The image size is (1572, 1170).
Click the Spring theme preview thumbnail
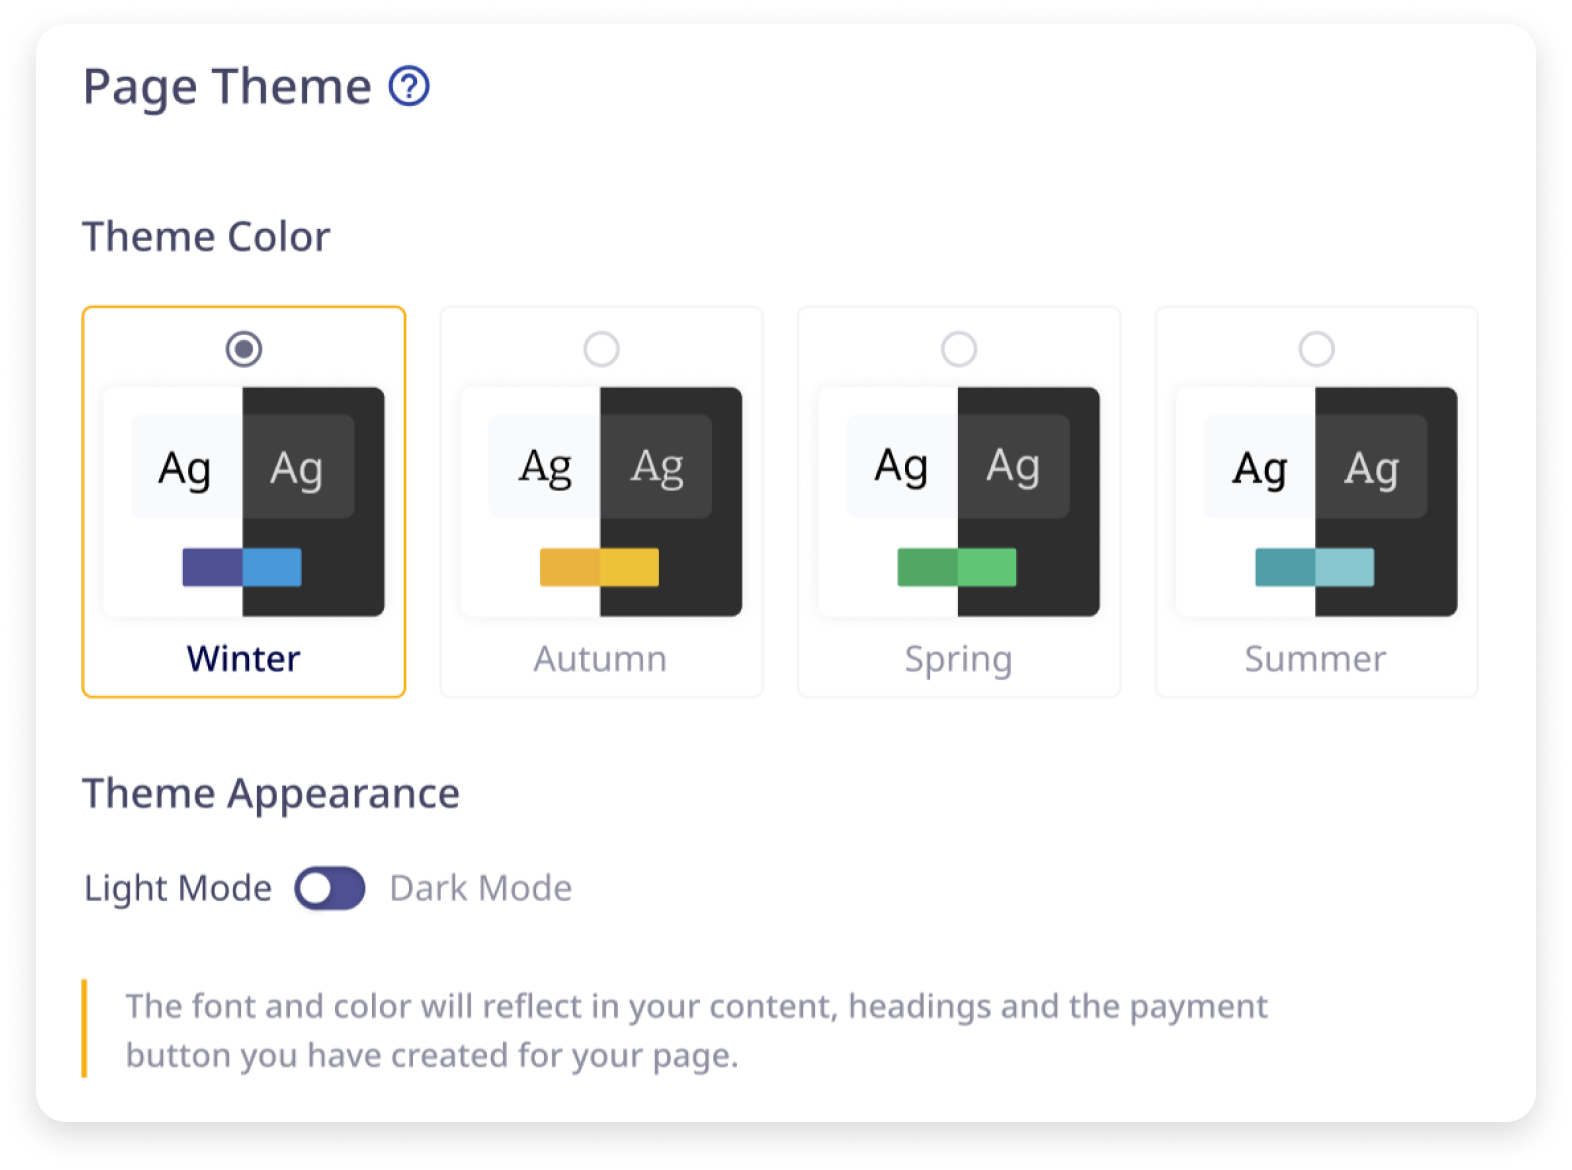958,500
